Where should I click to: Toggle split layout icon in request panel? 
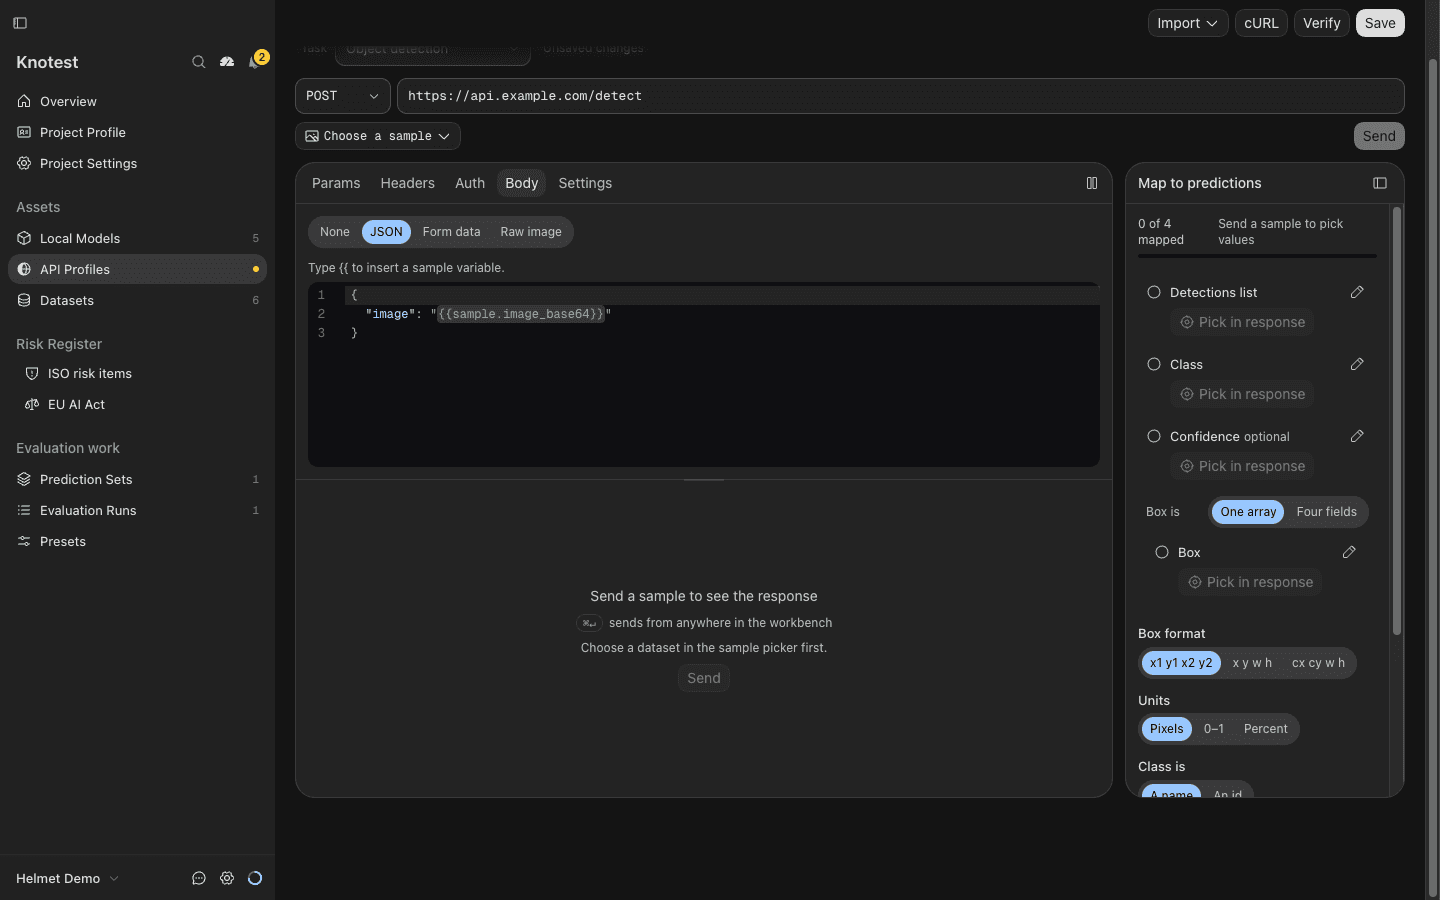click(x=1092, y=183)
